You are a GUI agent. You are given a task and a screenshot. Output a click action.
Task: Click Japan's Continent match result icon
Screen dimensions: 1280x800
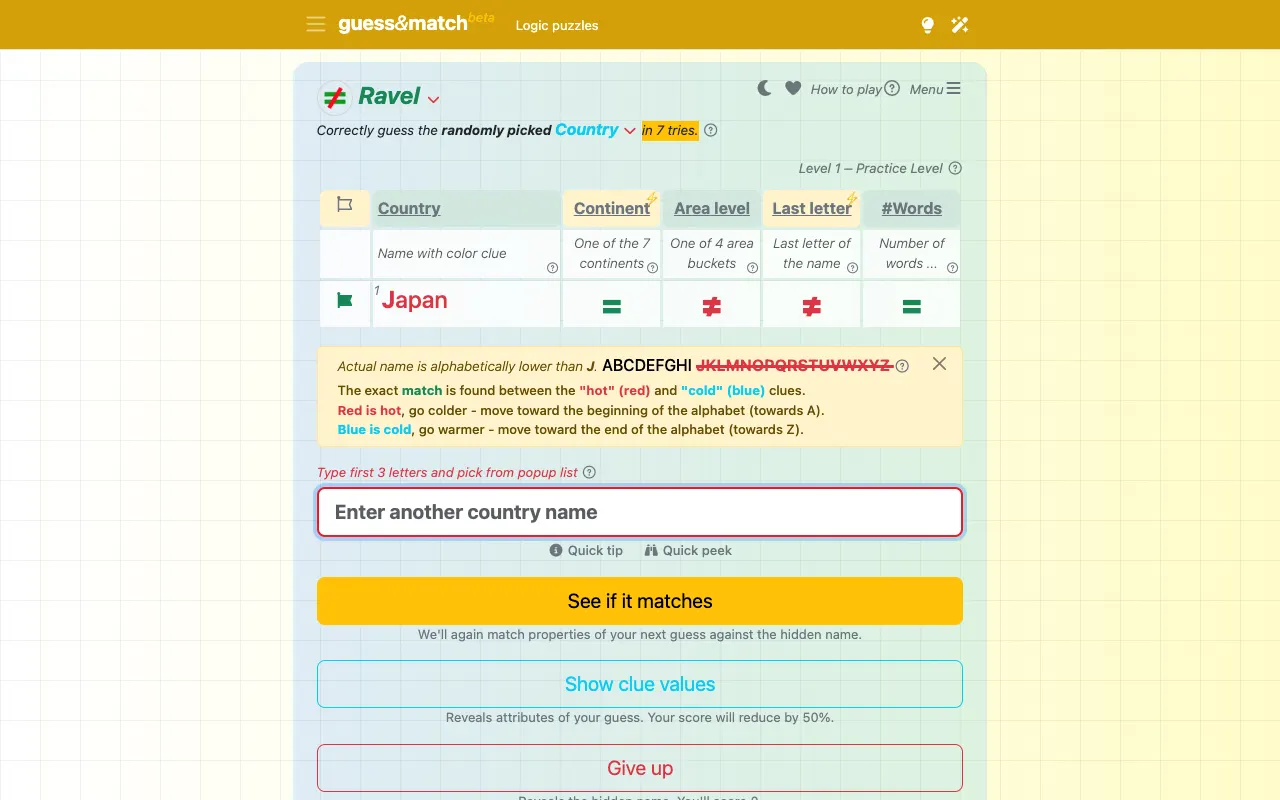click(x=612, y=307)
